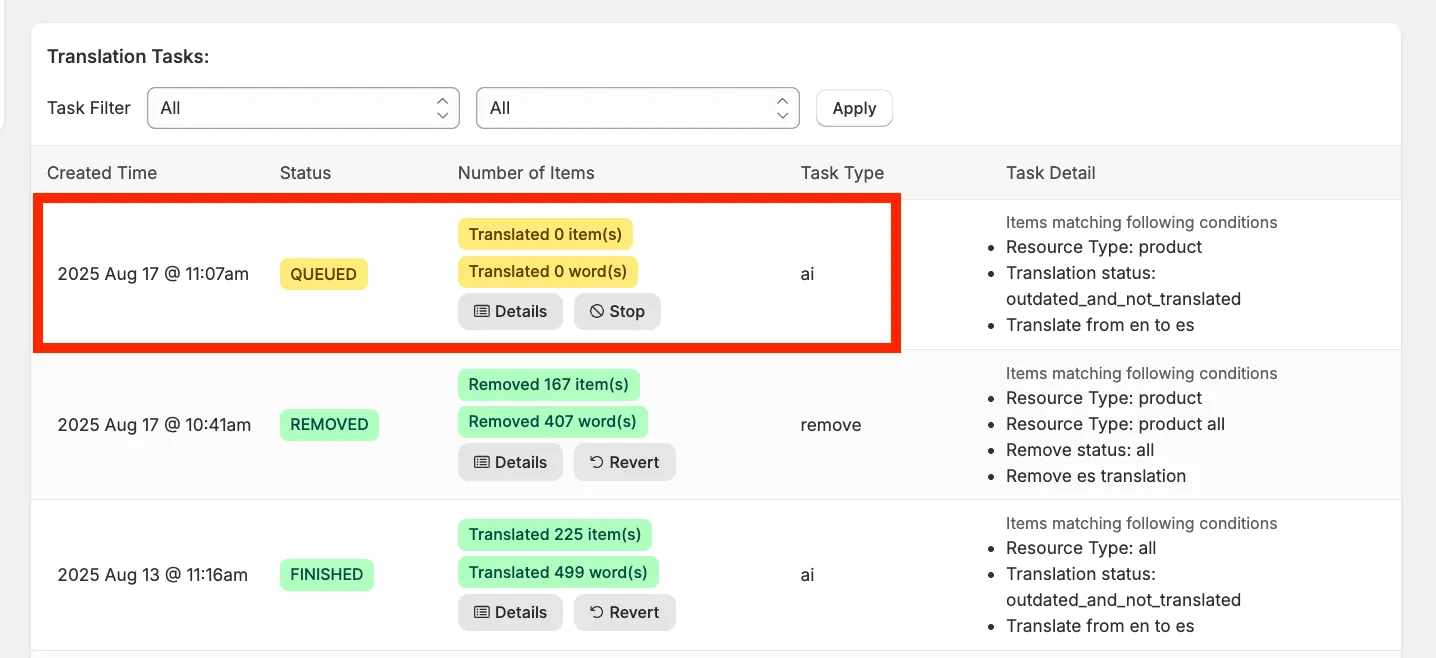Click the Translated 499 word(s) badge
This screenshot has width=1436, height=658.
[x=558, y=572]
